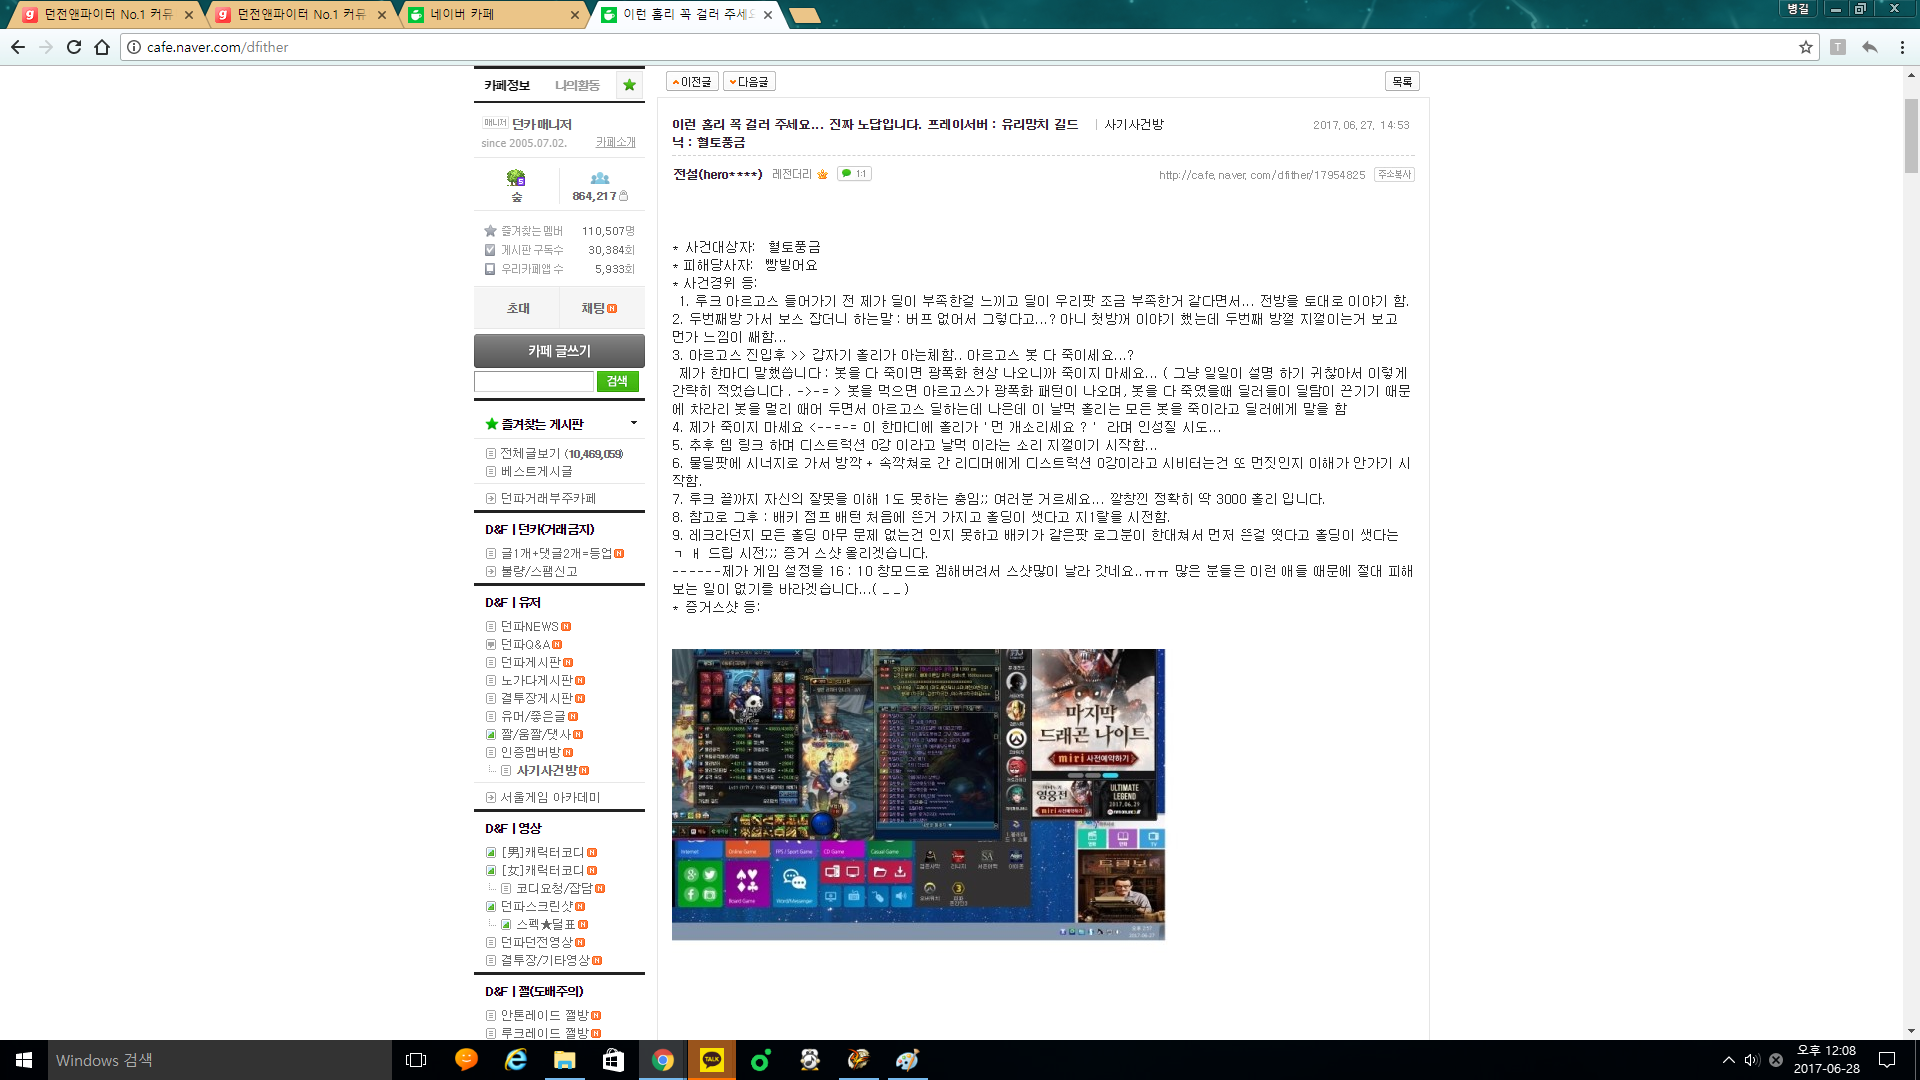Screen dimensions: 1920x1080
Task: Switch to the first 던전앤파이터 browser tab
Action: pos(108,14)
